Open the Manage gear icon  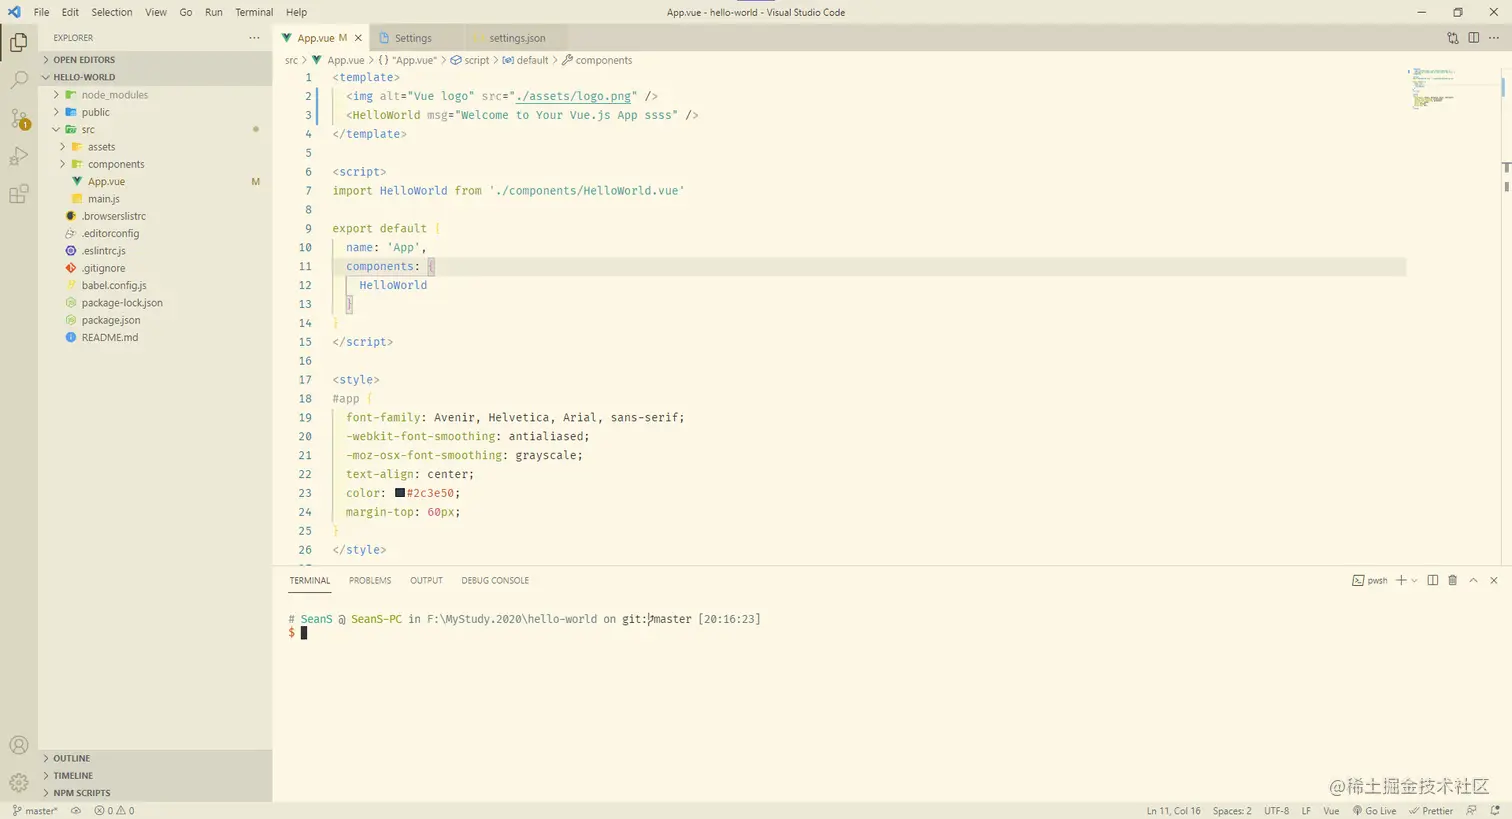(18, 782)
